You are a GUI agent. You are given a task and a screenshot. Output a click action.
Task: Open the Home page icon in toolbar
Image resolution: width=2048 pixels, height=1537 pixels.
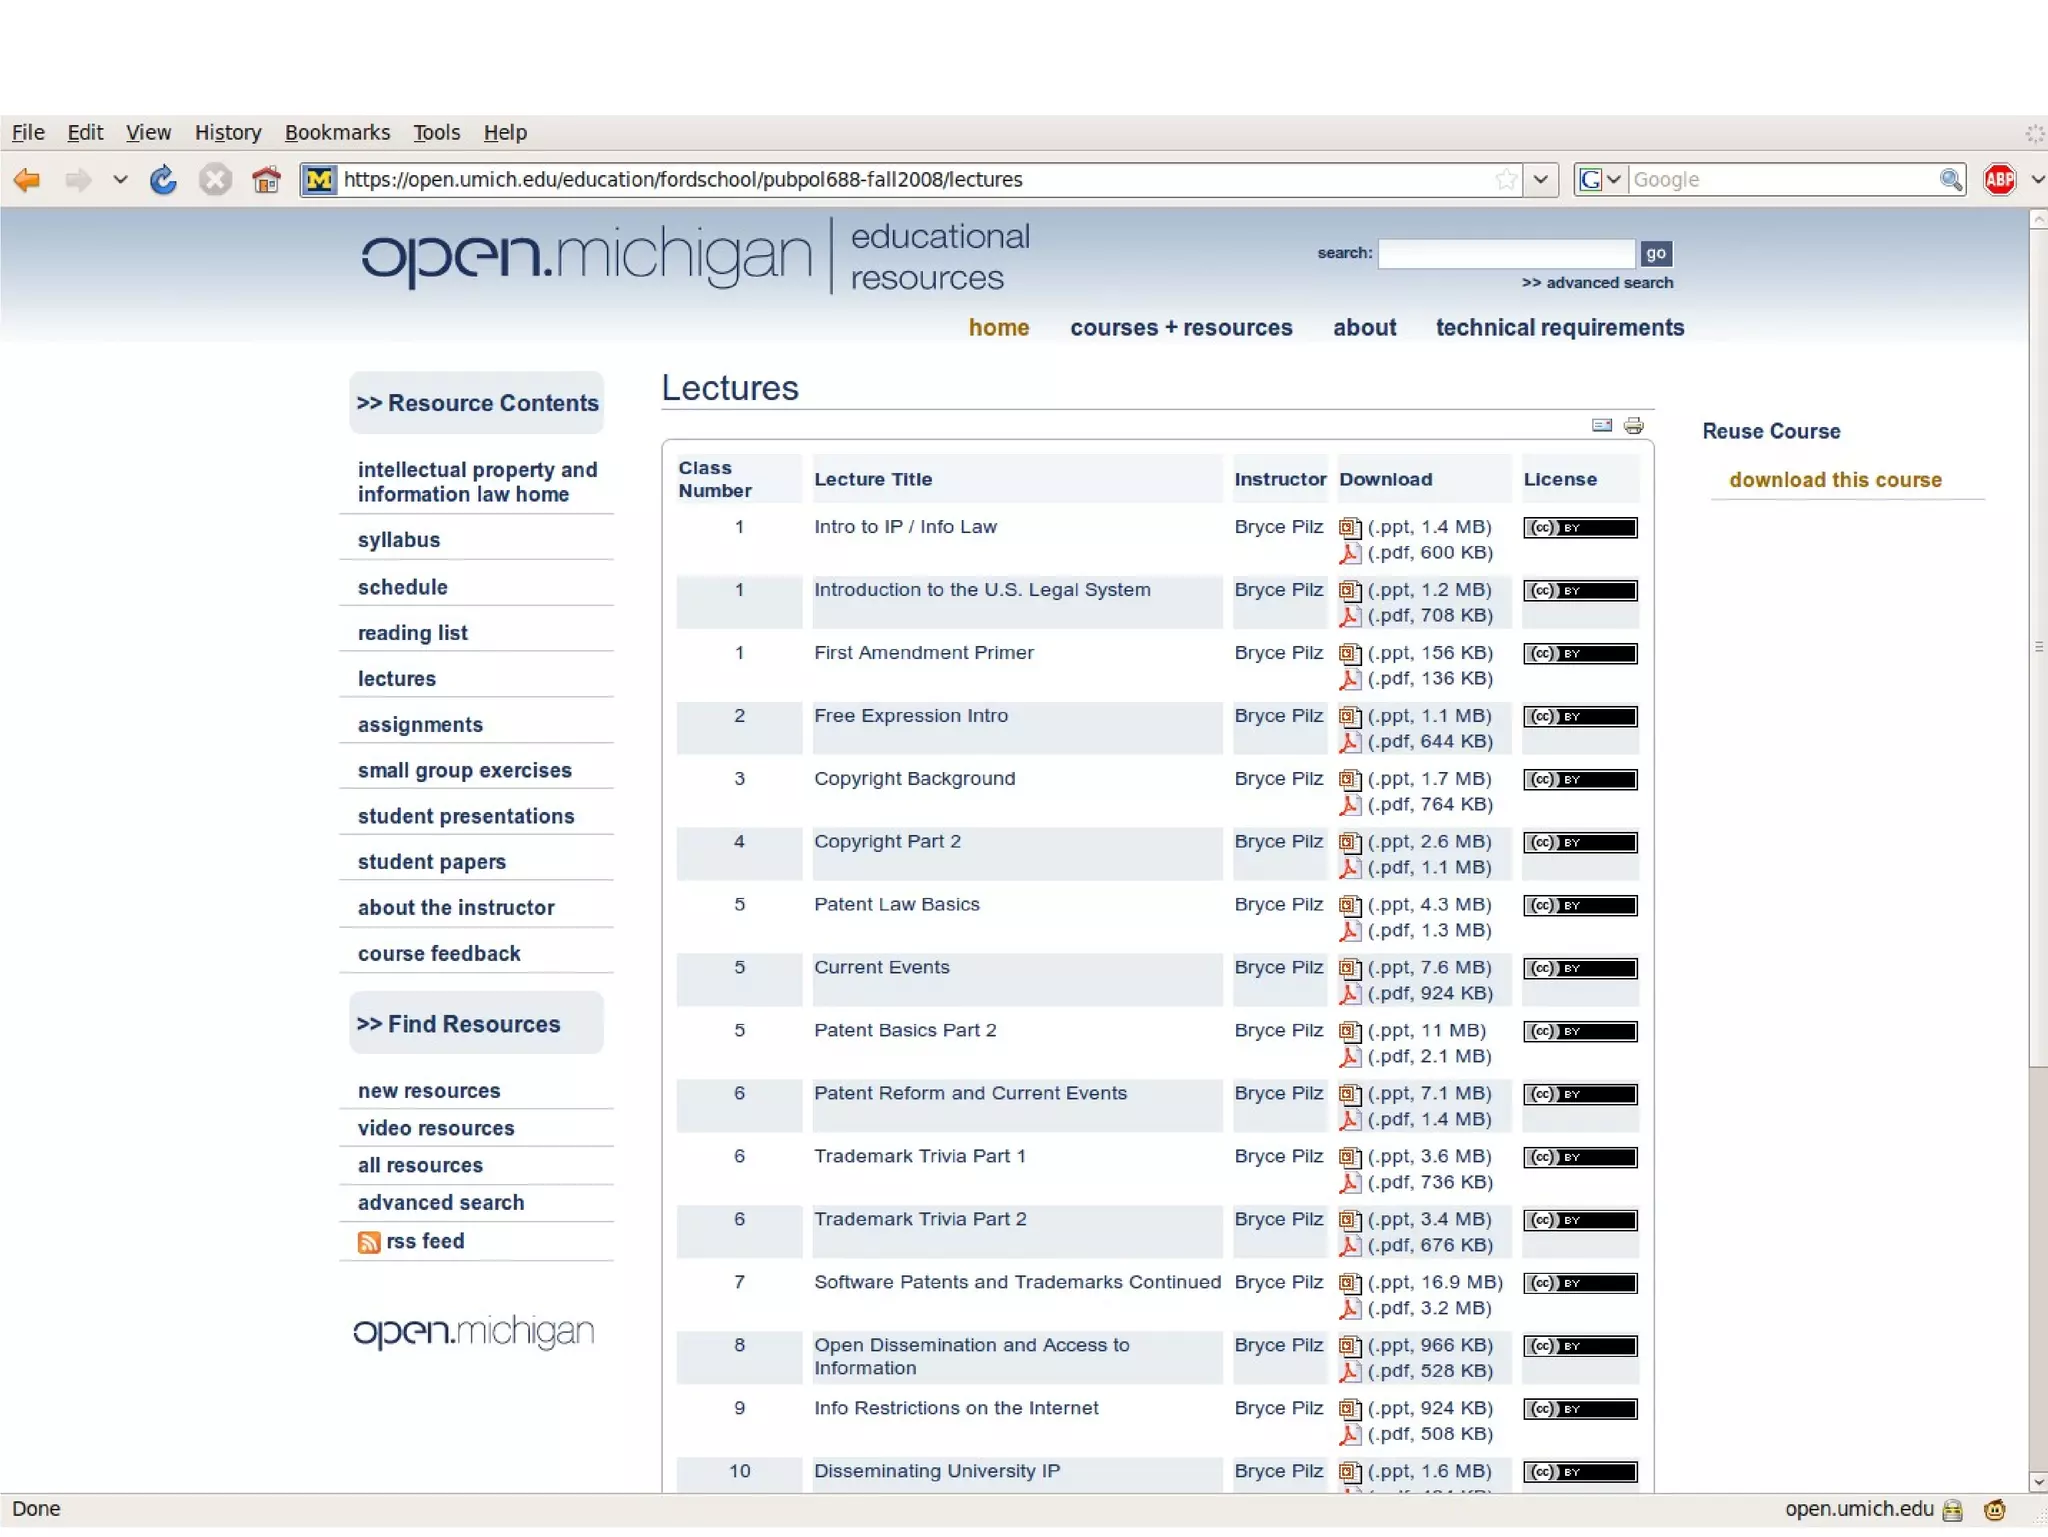coord(266,180)
